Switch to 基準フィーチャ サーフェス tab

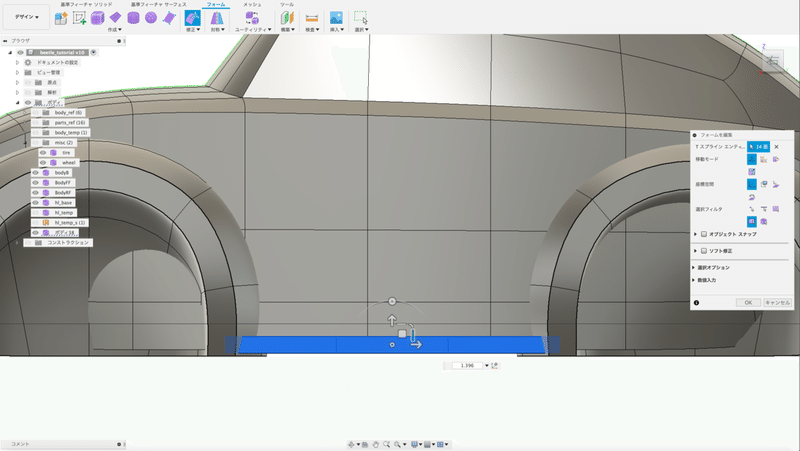pos(158,4)
